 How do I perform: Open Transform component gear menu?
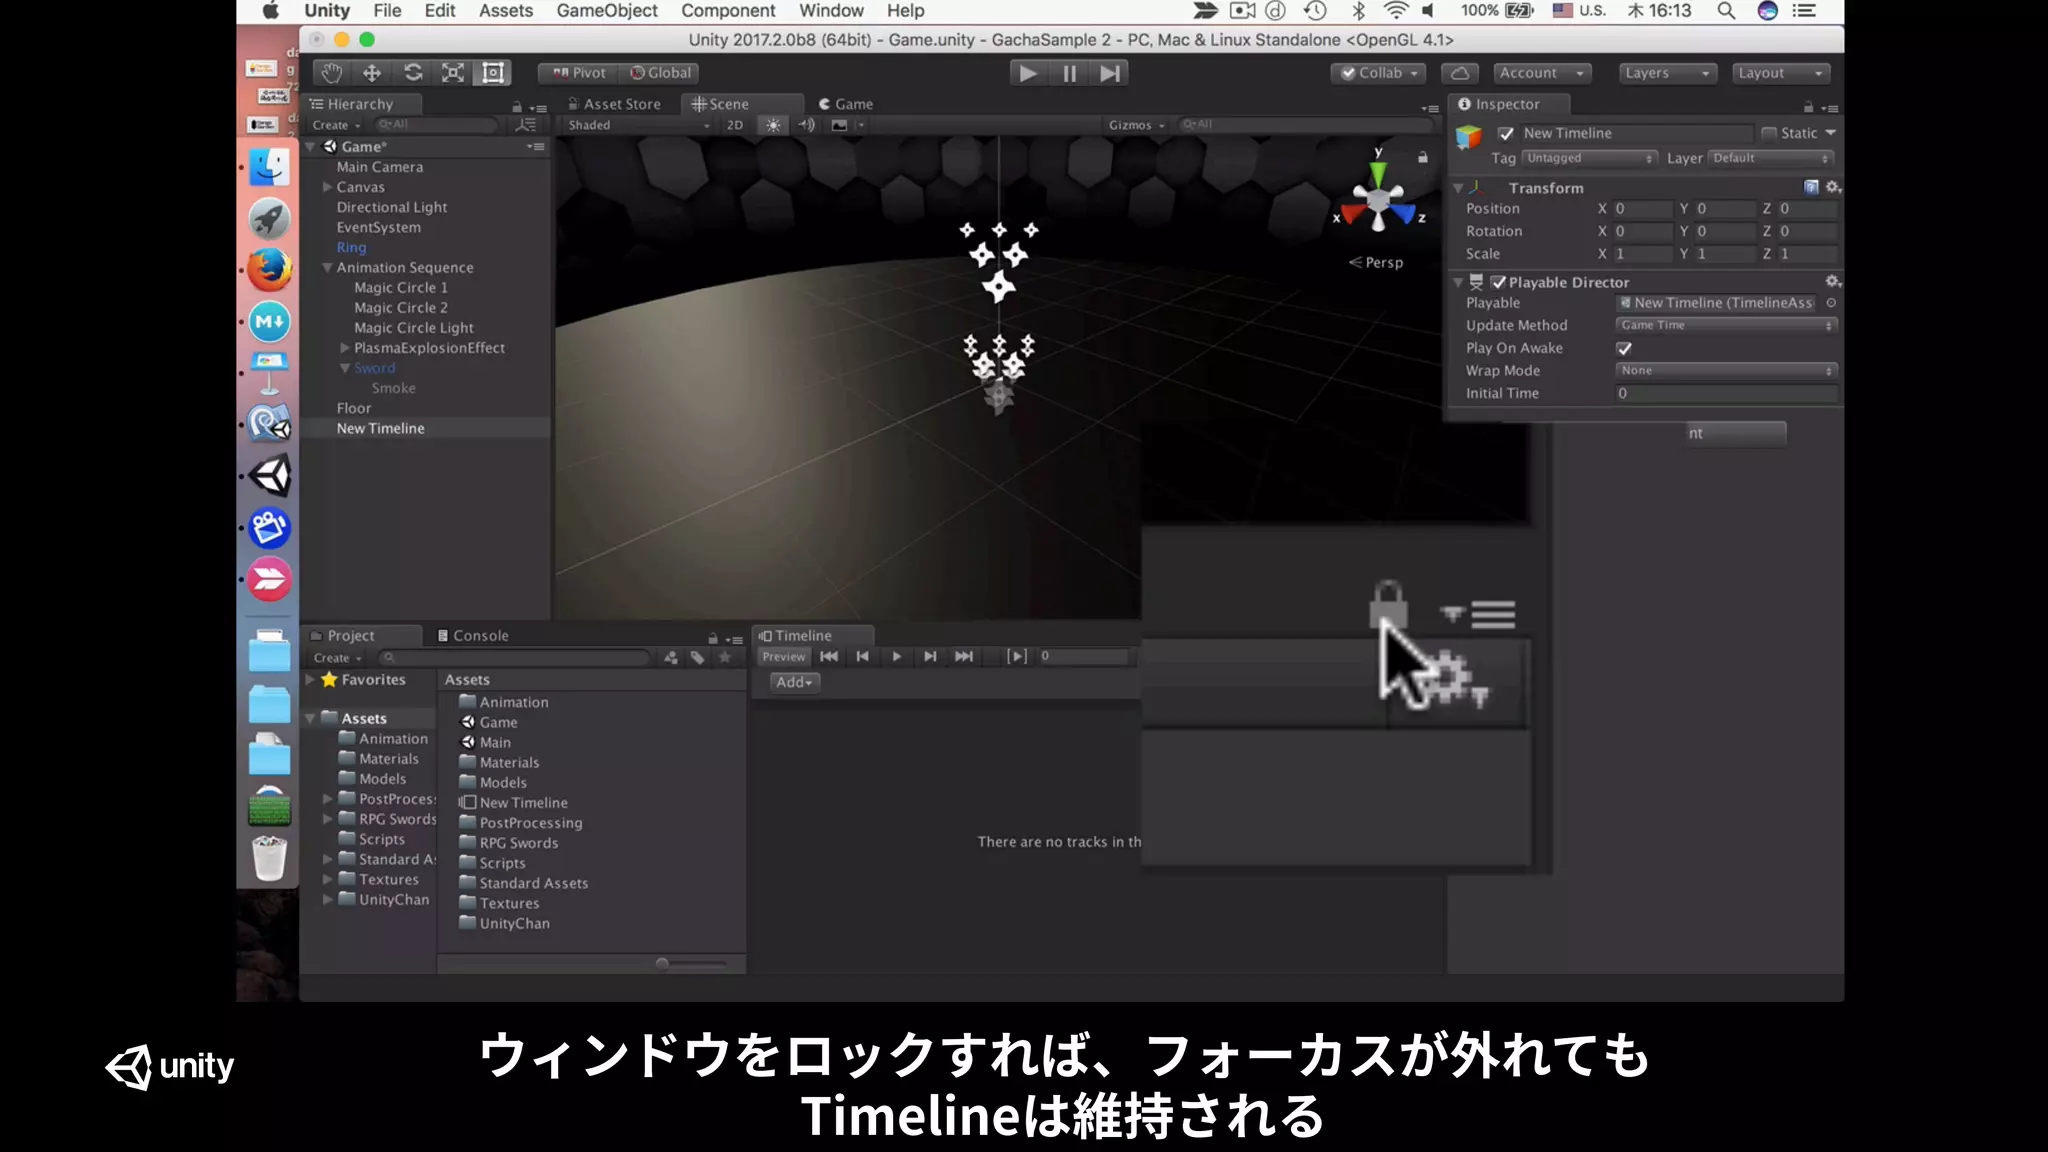[1832, 187]
